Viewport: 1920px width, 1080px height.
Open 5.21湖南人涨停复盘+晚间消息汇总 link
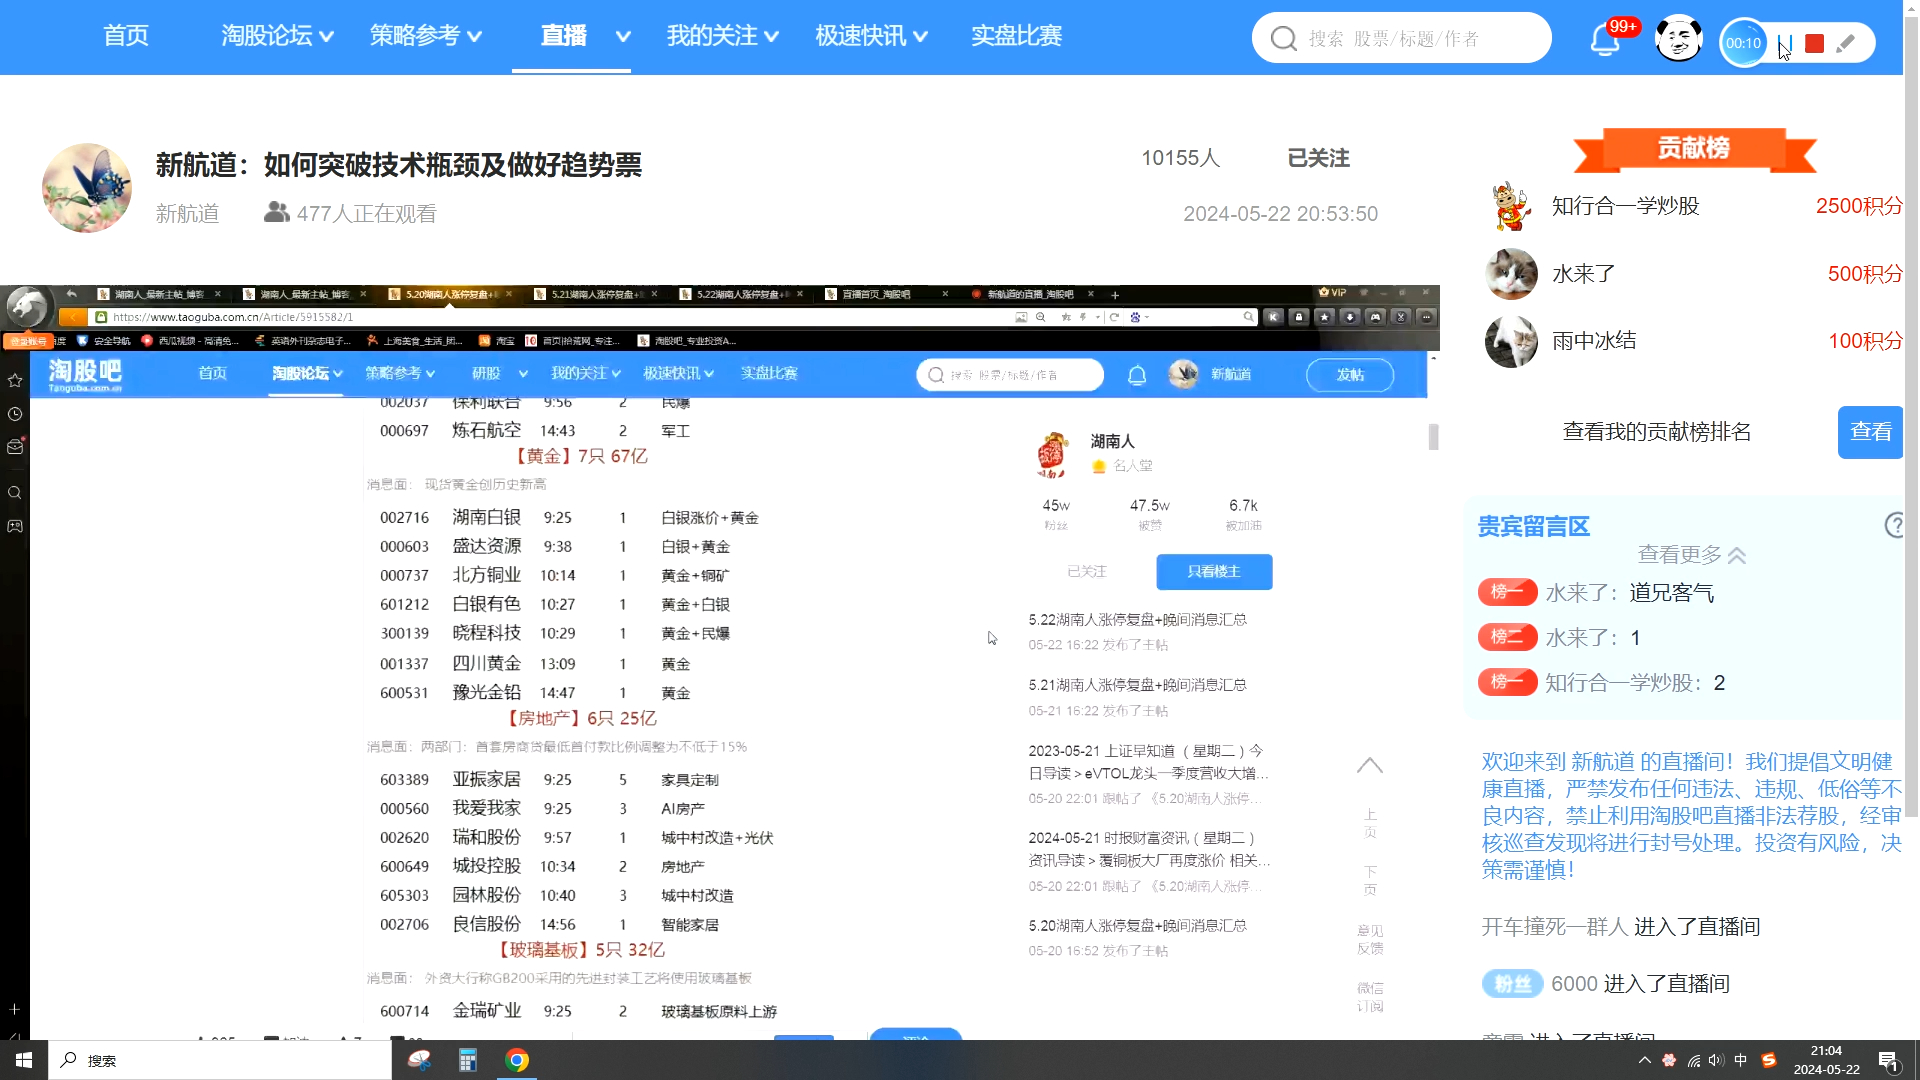click(1137, 685)
